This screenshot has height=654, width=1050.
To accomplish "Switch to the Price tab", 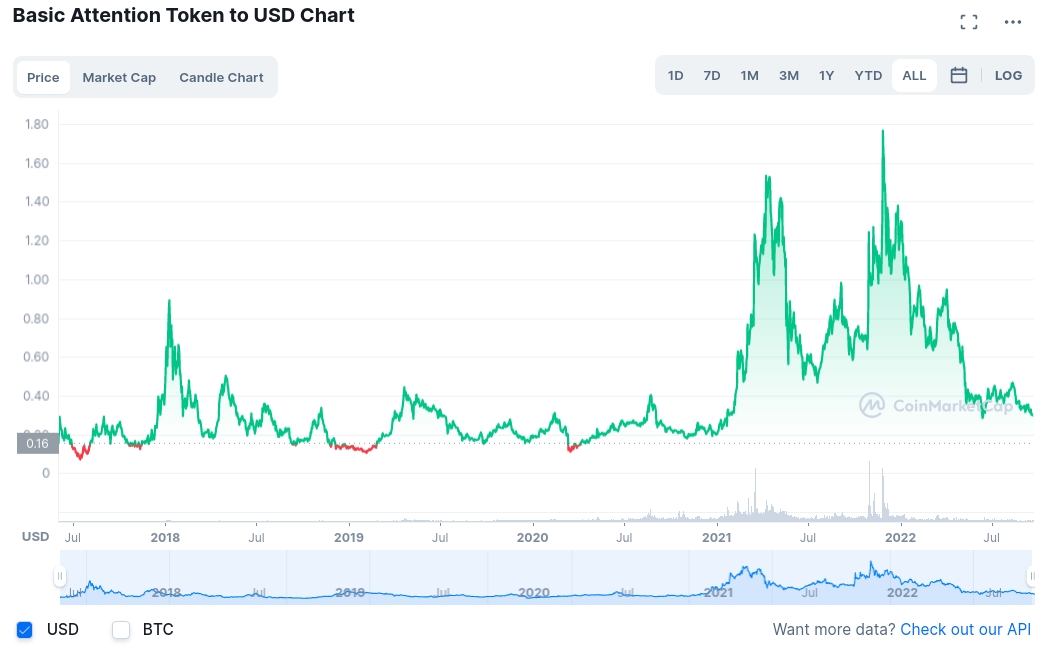I will click(43, 77).
